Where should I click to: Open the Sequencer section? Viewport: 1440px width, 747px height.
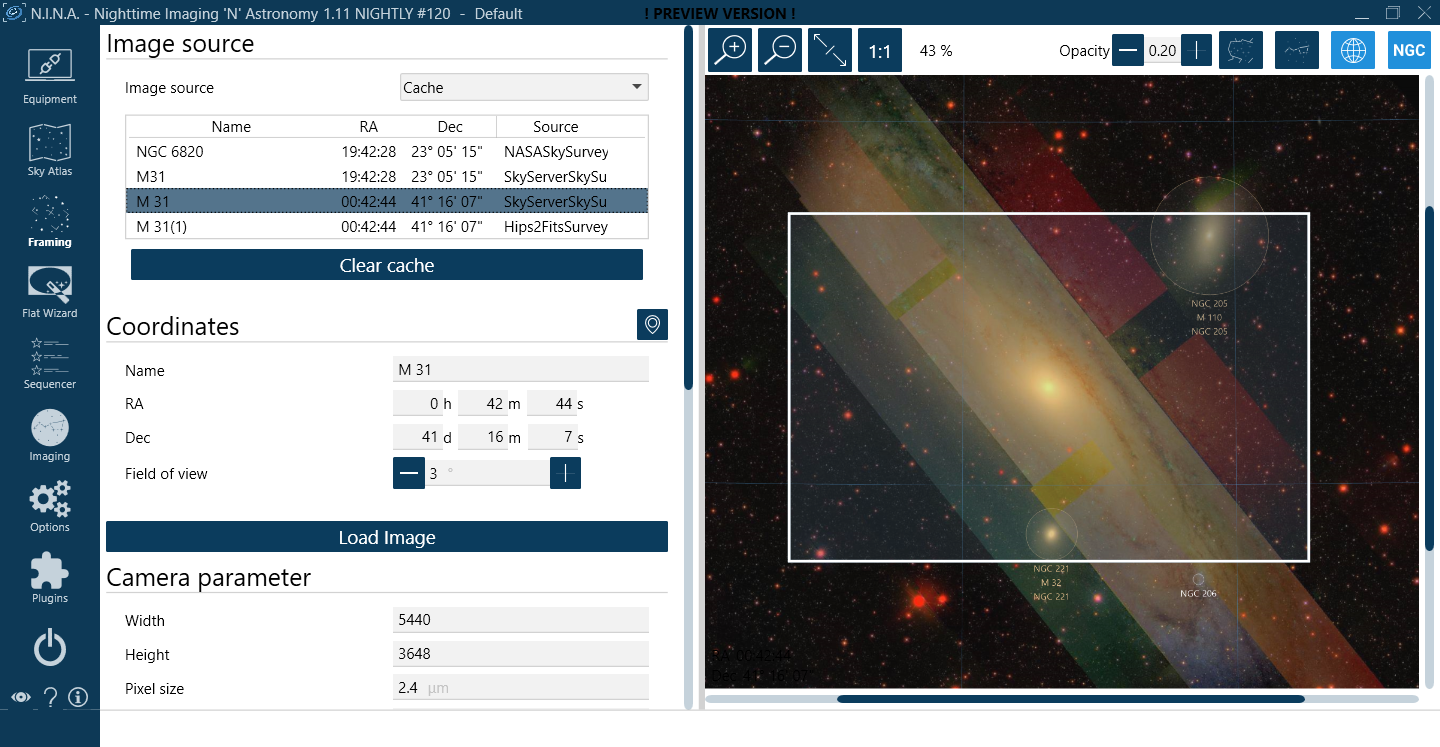[x=50, y=363]
